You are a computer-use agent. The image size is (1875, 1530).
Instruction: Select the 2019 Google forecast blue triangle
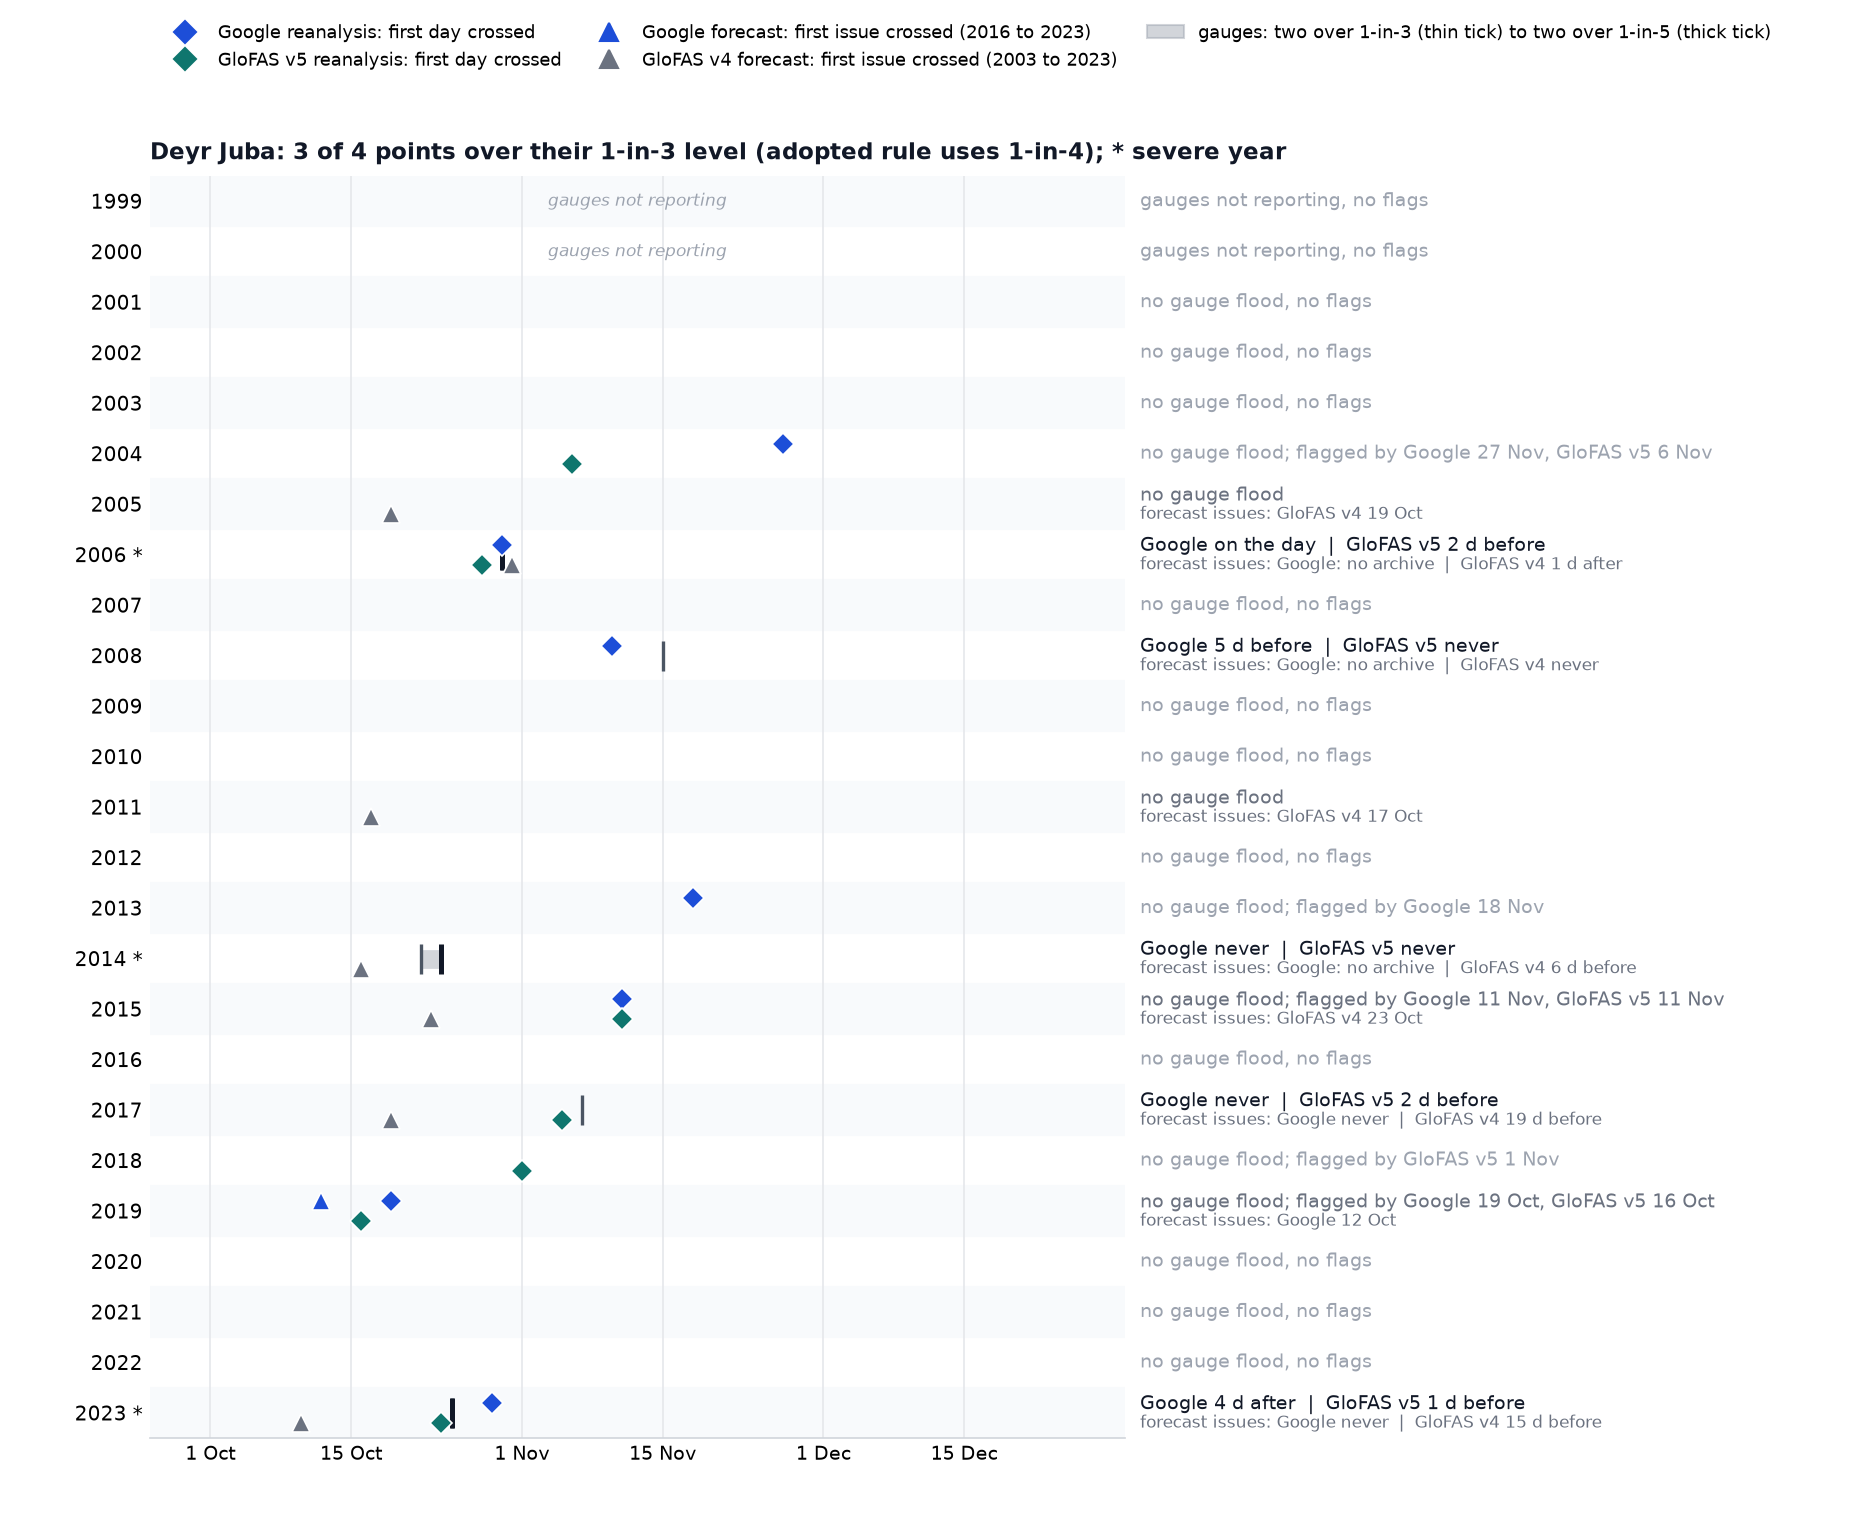click(321, 1202)
